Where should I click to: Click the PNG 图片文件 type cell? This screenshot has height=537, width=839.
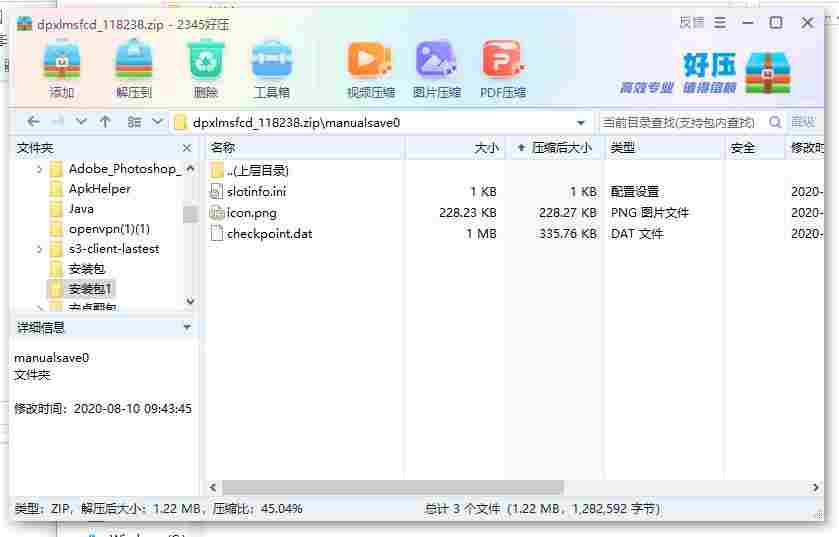[650, 213]
